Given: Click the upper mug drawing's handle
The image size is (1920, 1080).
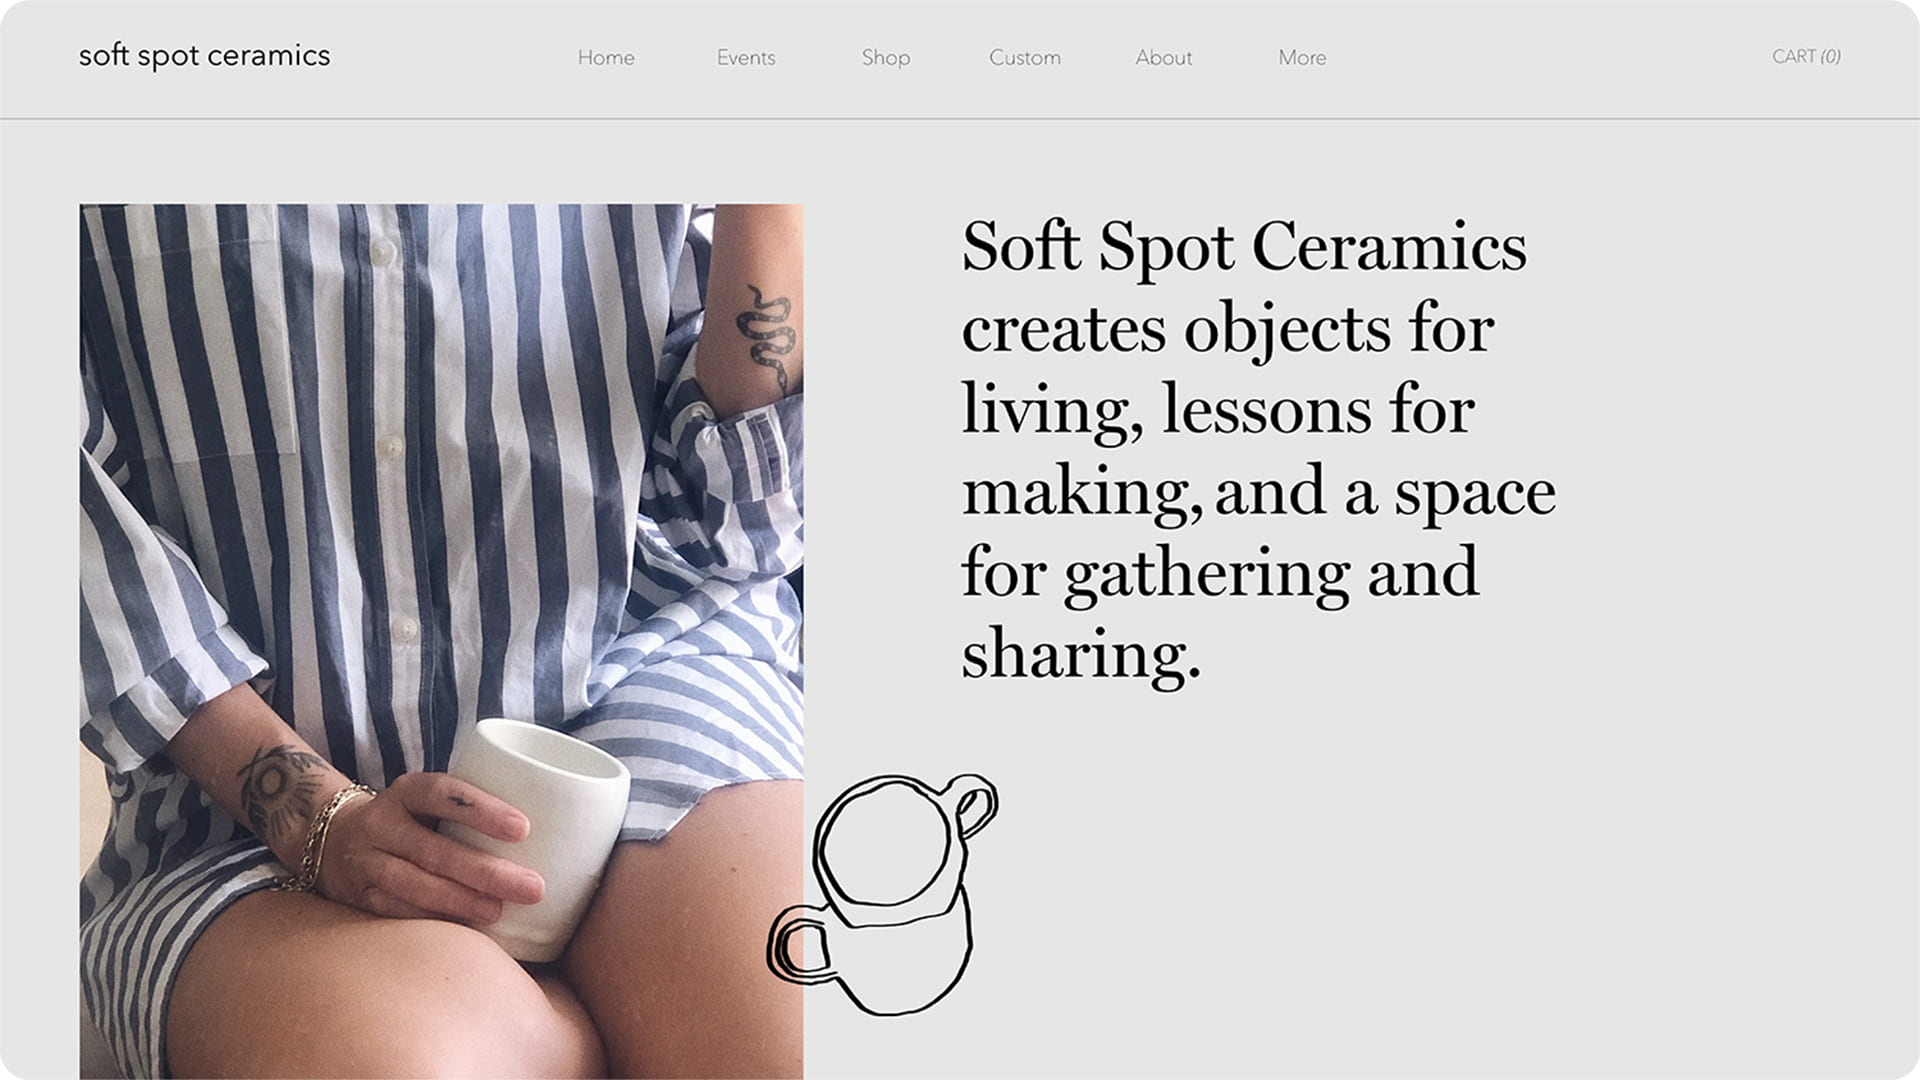Looking at the screenshot, I should 972,804.
